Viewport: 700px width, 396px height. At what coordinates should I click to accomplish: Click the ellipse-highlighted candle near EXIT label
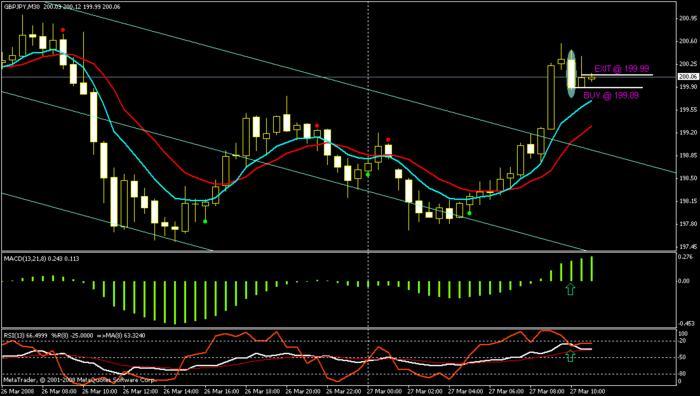(x=571, y=74)
